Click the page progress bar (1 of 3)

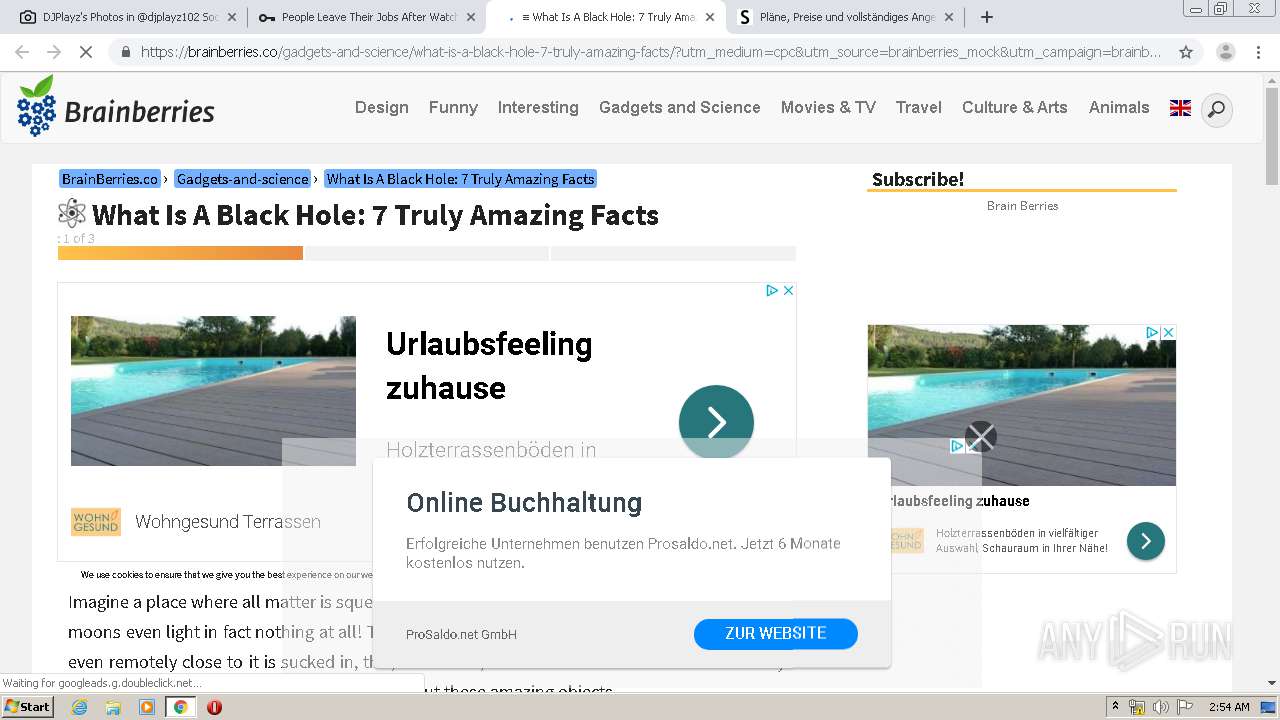pyautogui.click(x=427, y=253)
